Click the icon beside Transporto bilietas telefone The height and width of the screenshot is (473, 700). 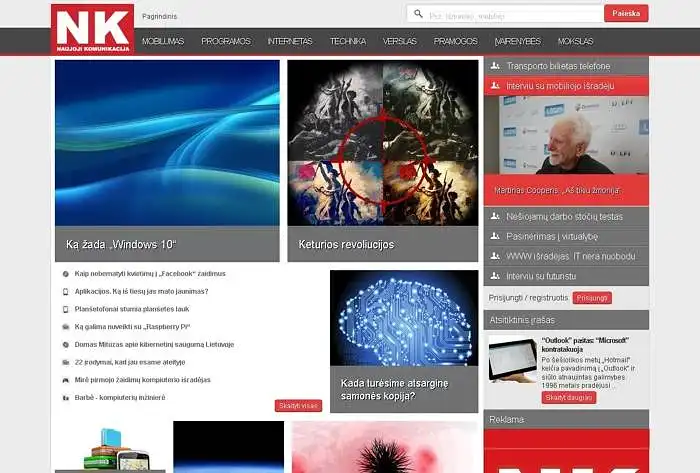pyautogui.click(x=495, y=66)
